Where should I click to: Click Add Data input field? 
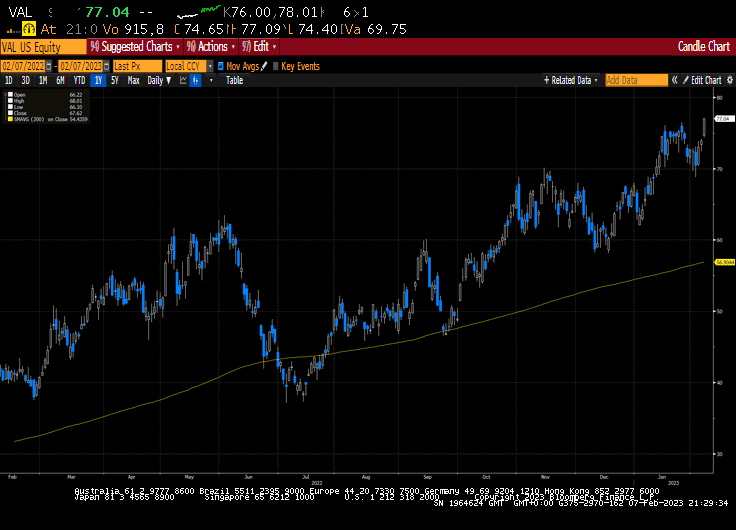636,80
